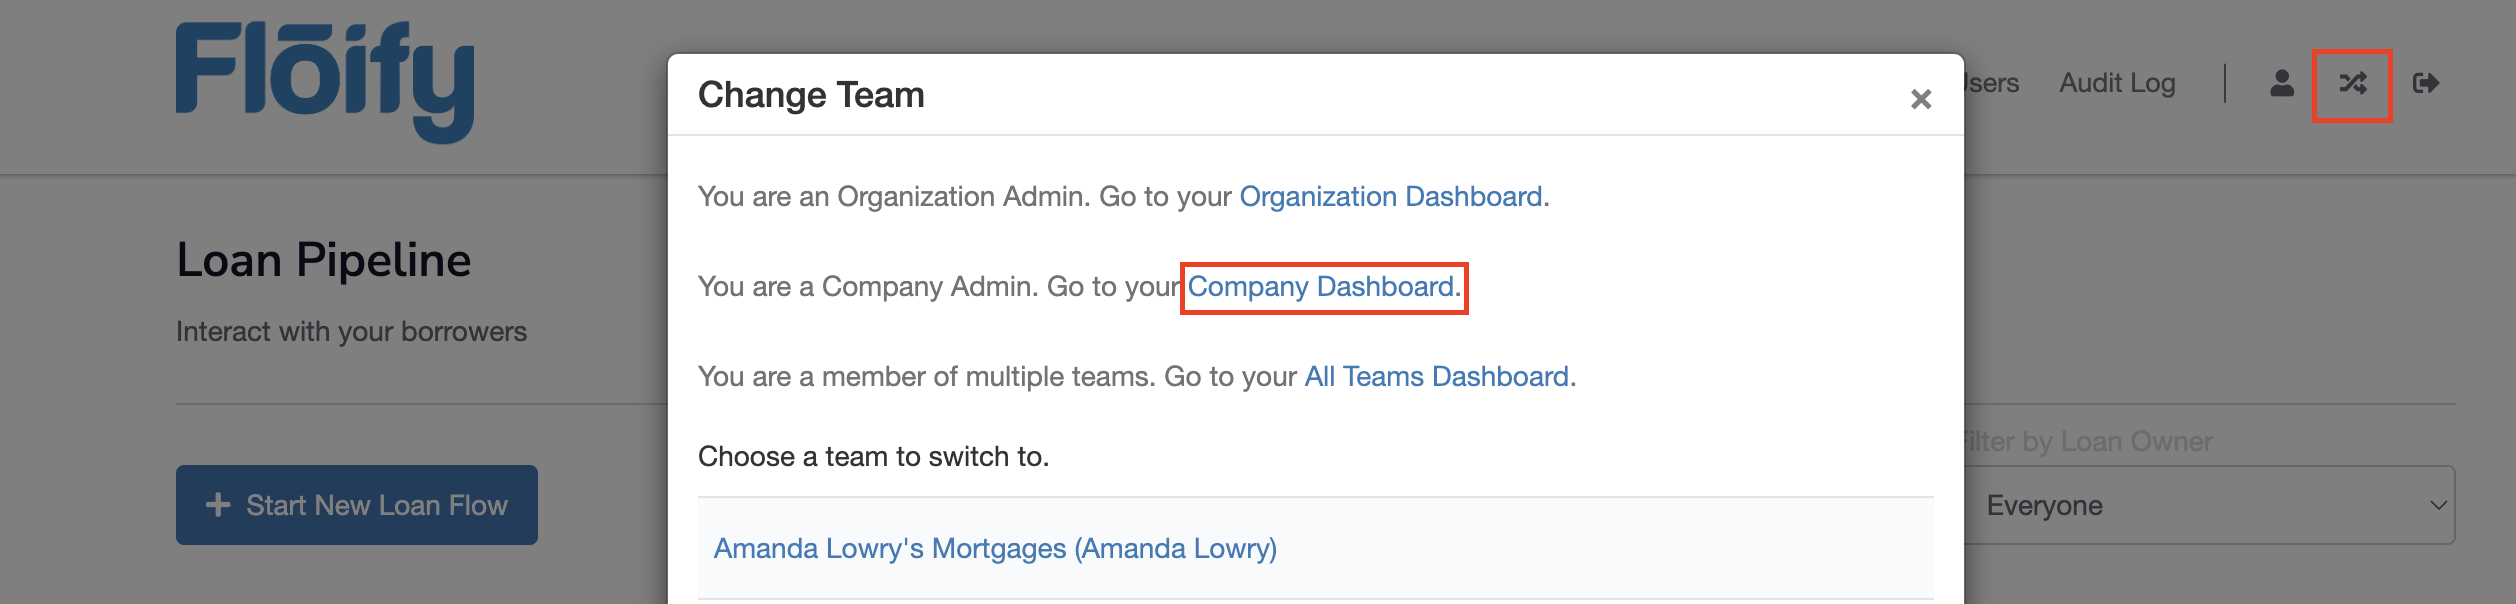Click the Change Team dialog title
This screenshot has height=604, width=2516.
(x=811, y=95)
